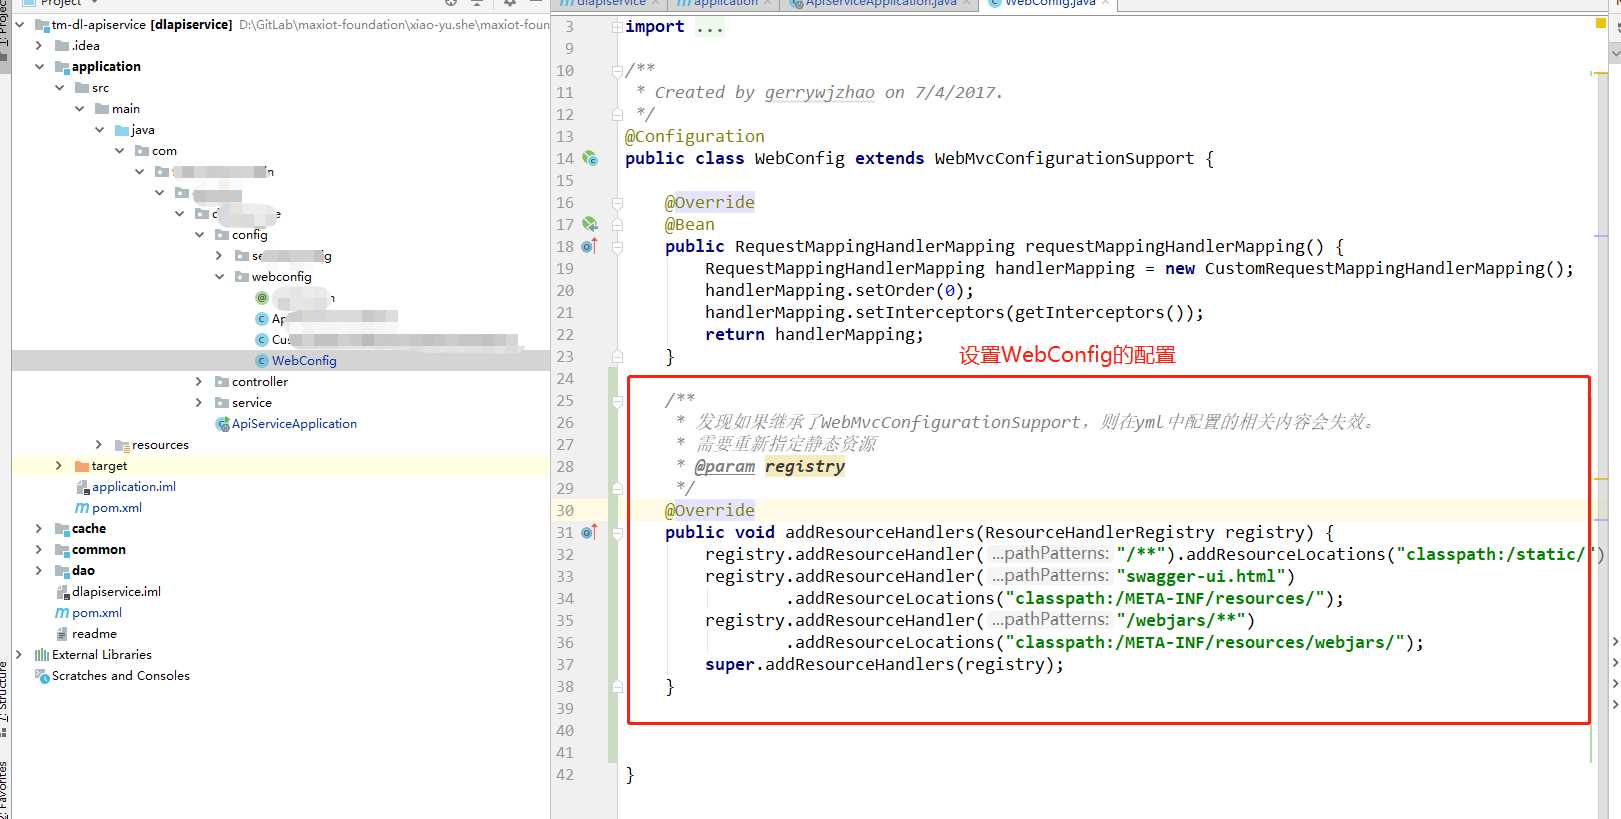Fold the annotations block at line 16
The image size is (1621, 819).
point(617,203)
